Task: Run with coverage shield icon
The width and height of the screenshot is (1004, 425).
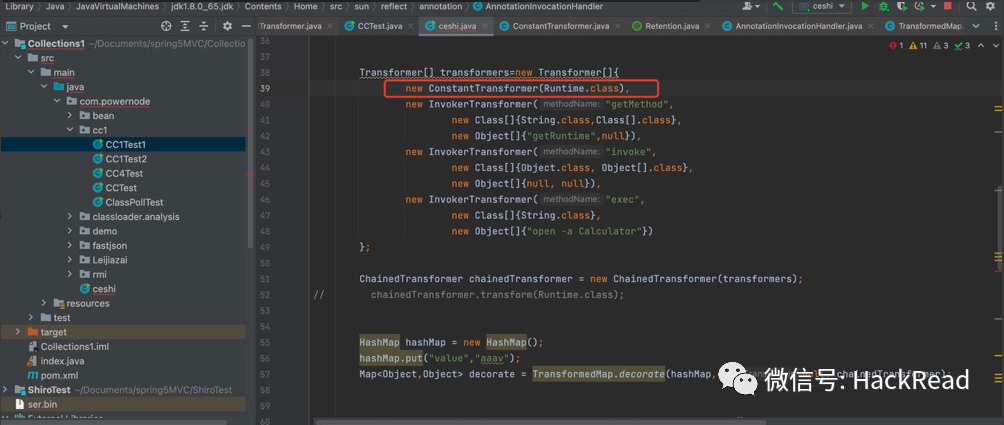Action: click(902, 6)
